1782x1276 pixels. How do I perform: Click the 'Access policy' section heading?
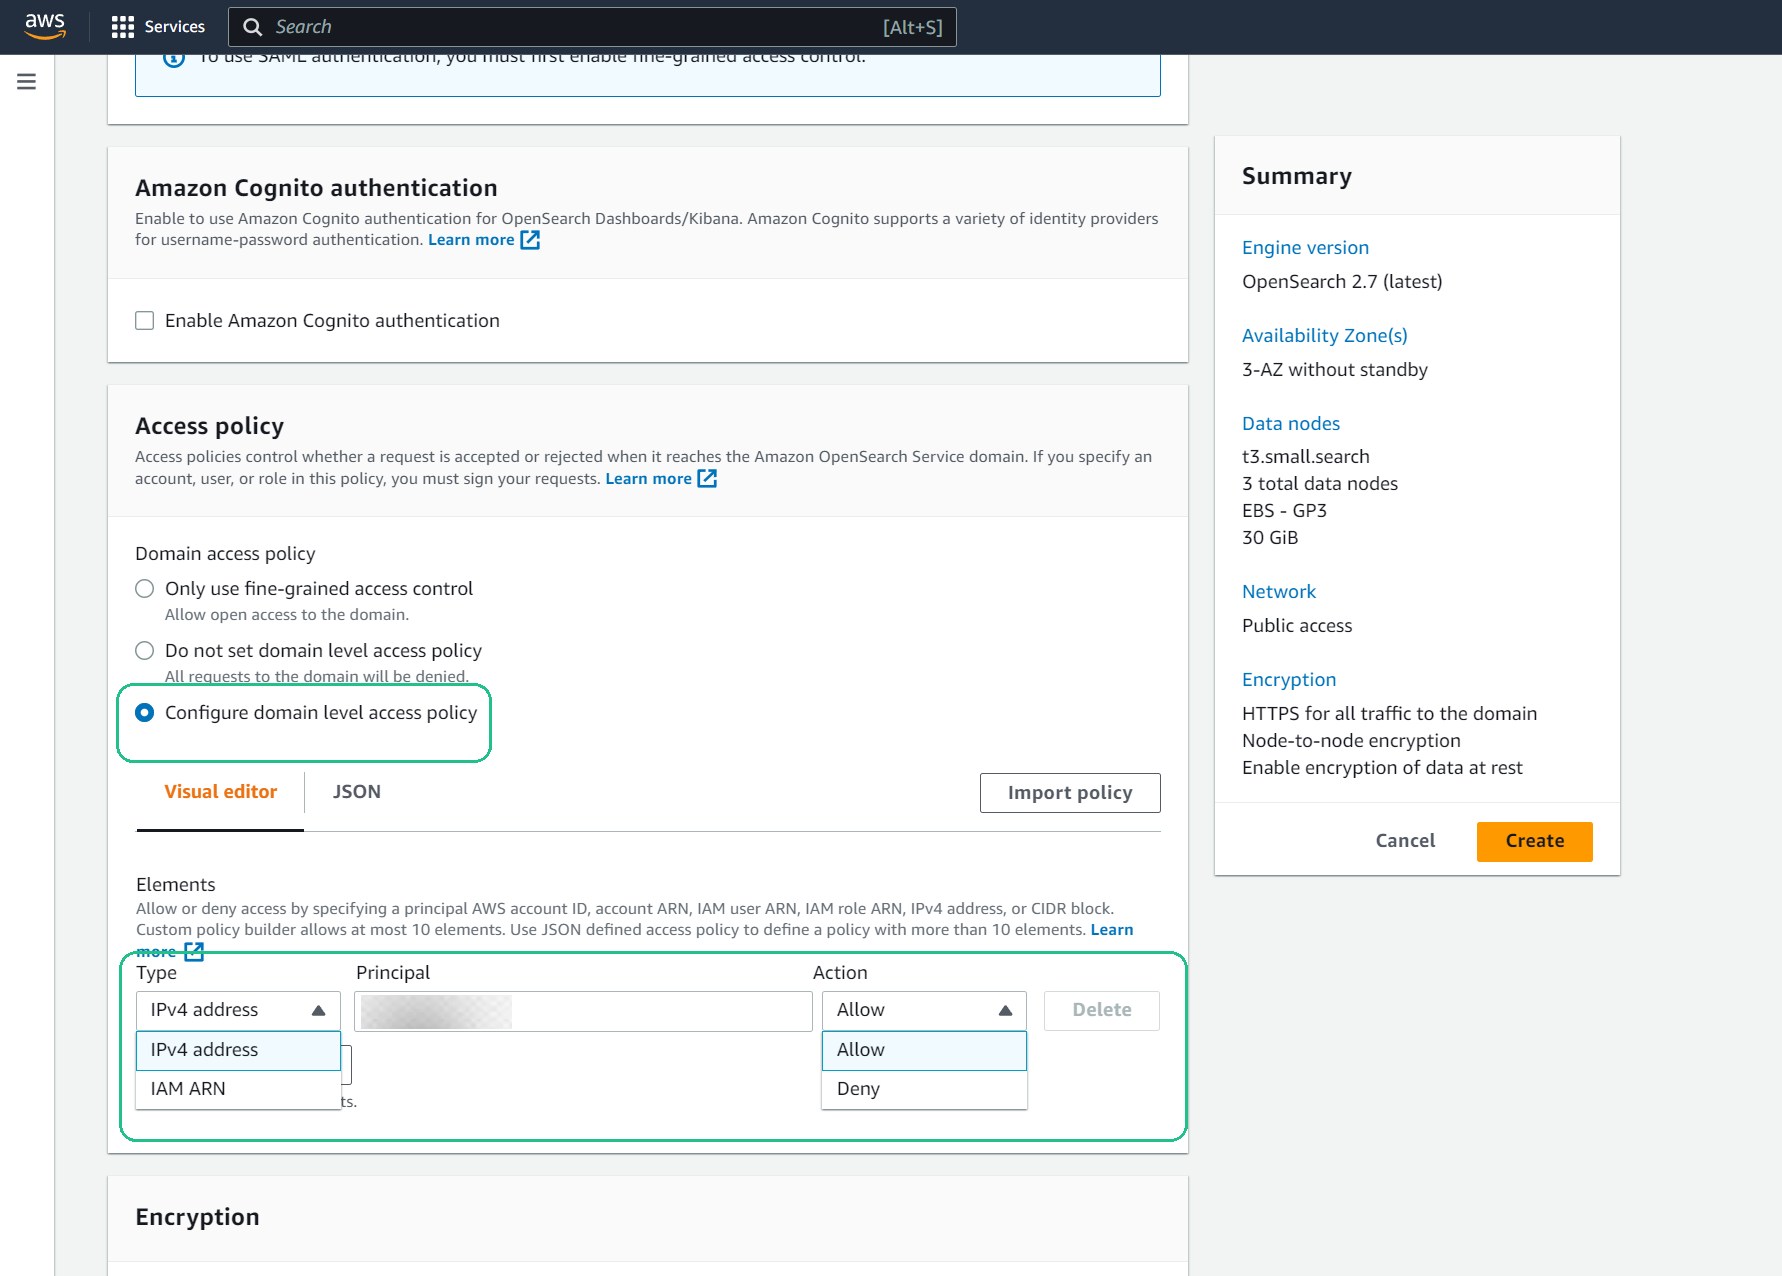[x=209, y=426]
